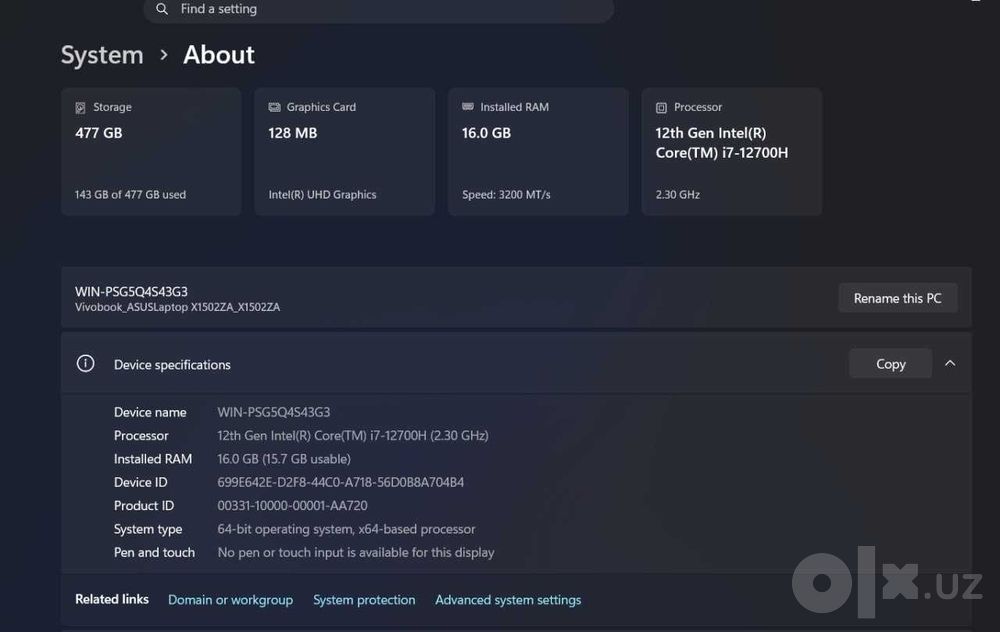1000x632 pixels.
Task: Click Intel(R) UHD Graphics text
Action: (322, 195)
